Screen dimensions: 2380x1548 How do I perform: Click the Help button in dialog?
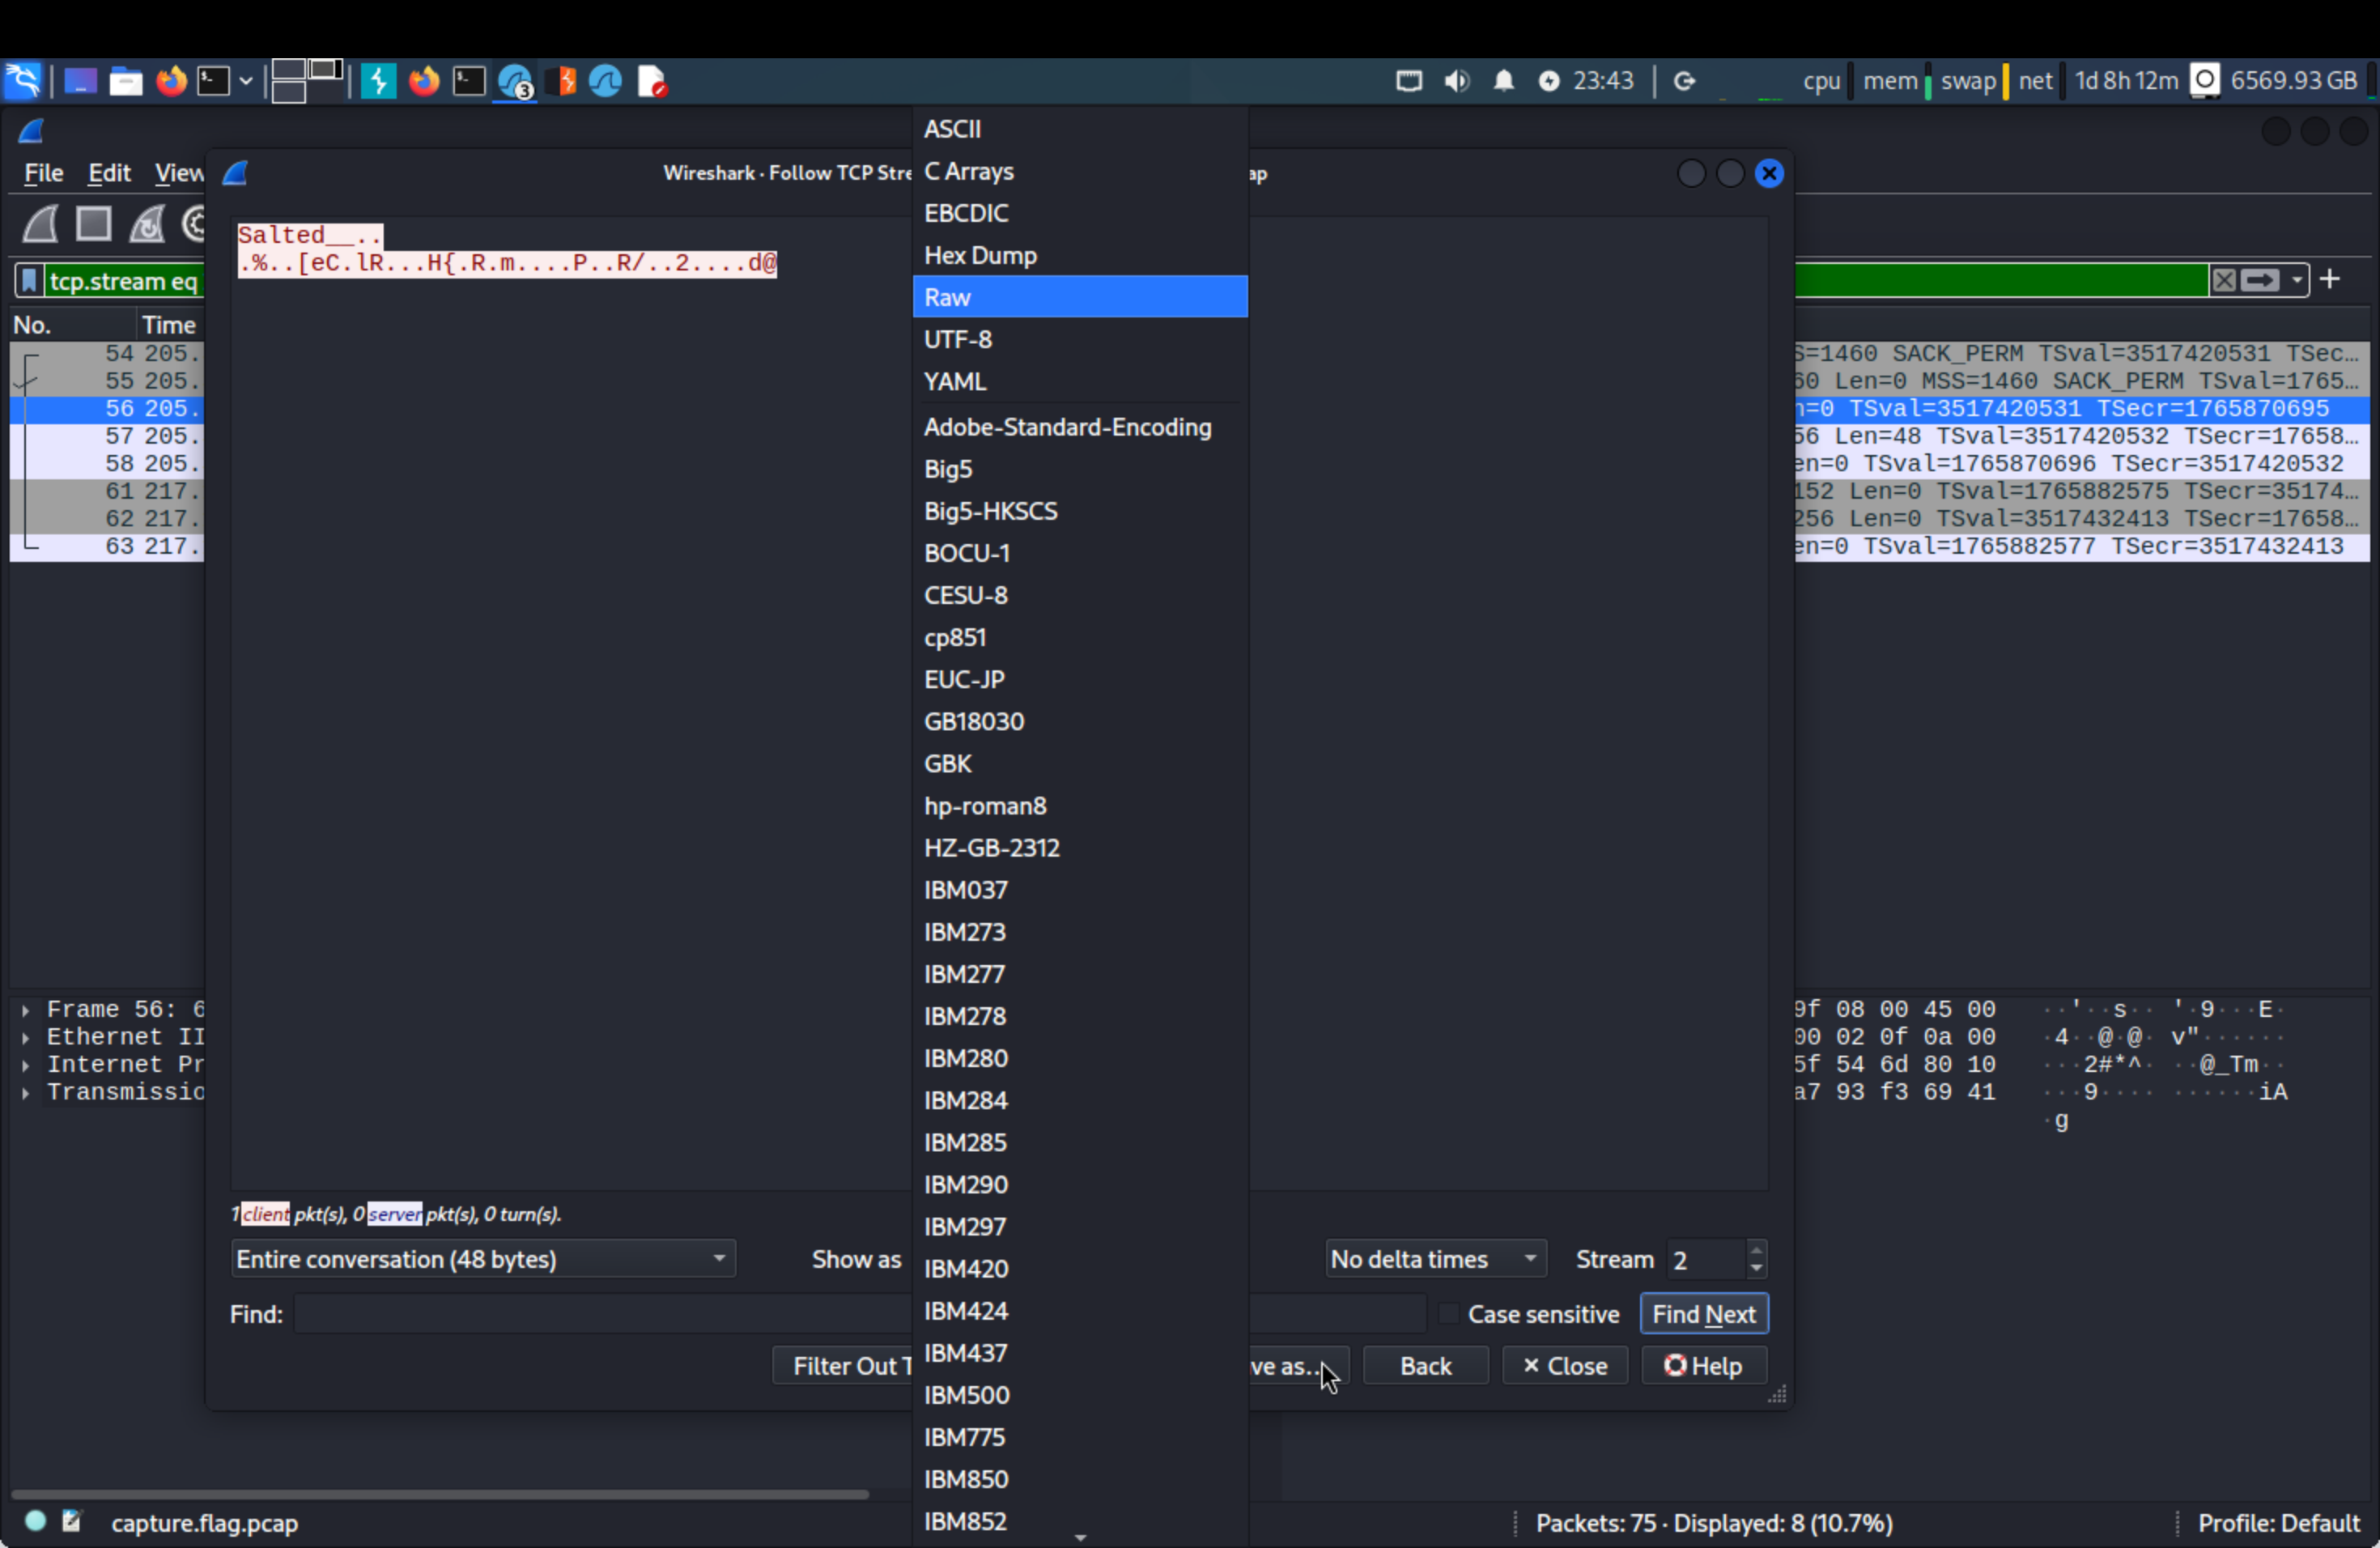[1704, 1366]
